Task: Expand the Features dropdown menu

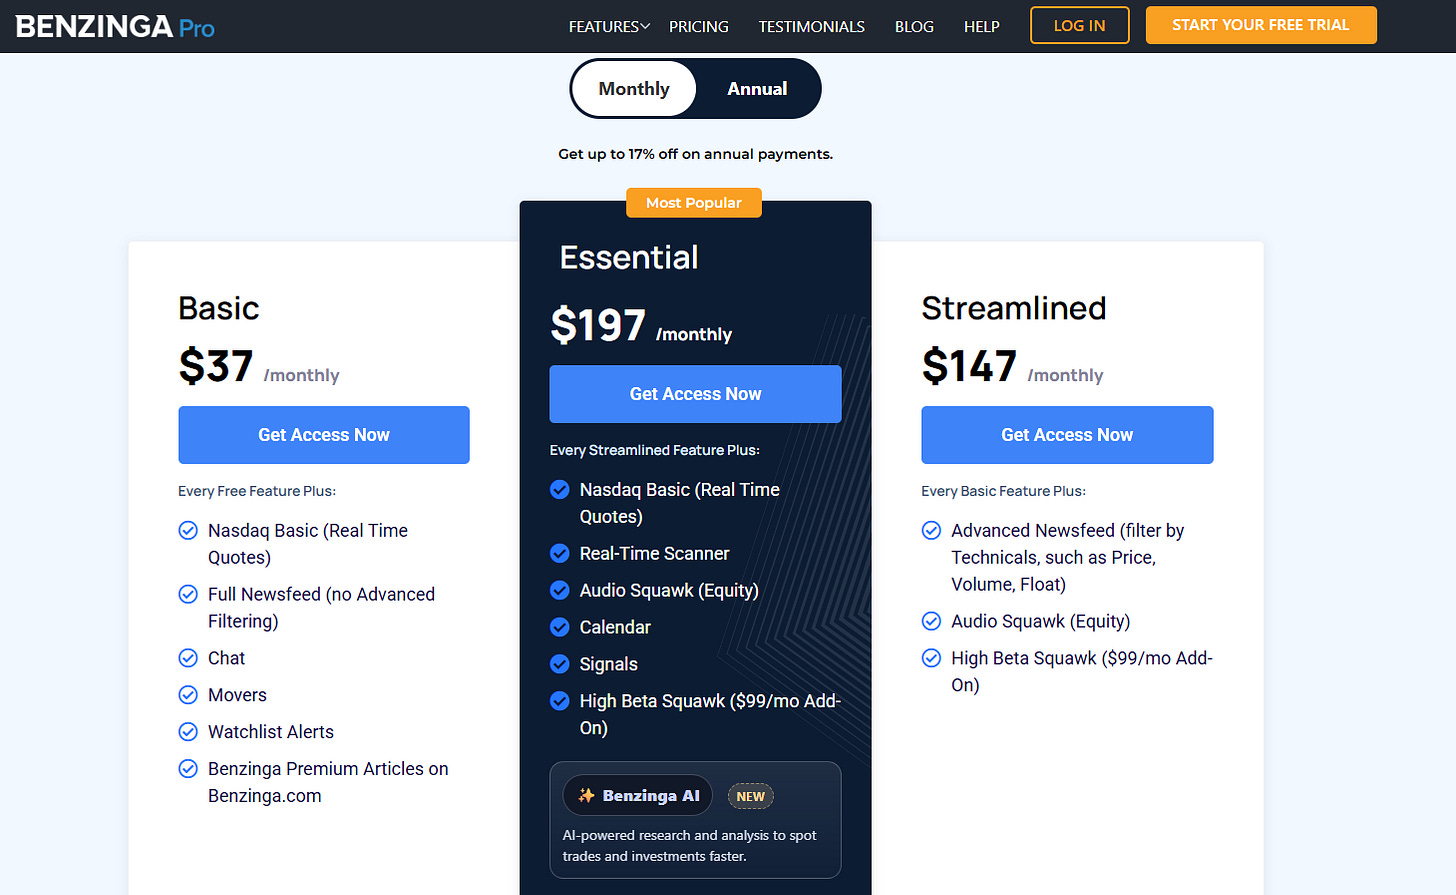Action: tap(609, 27)
